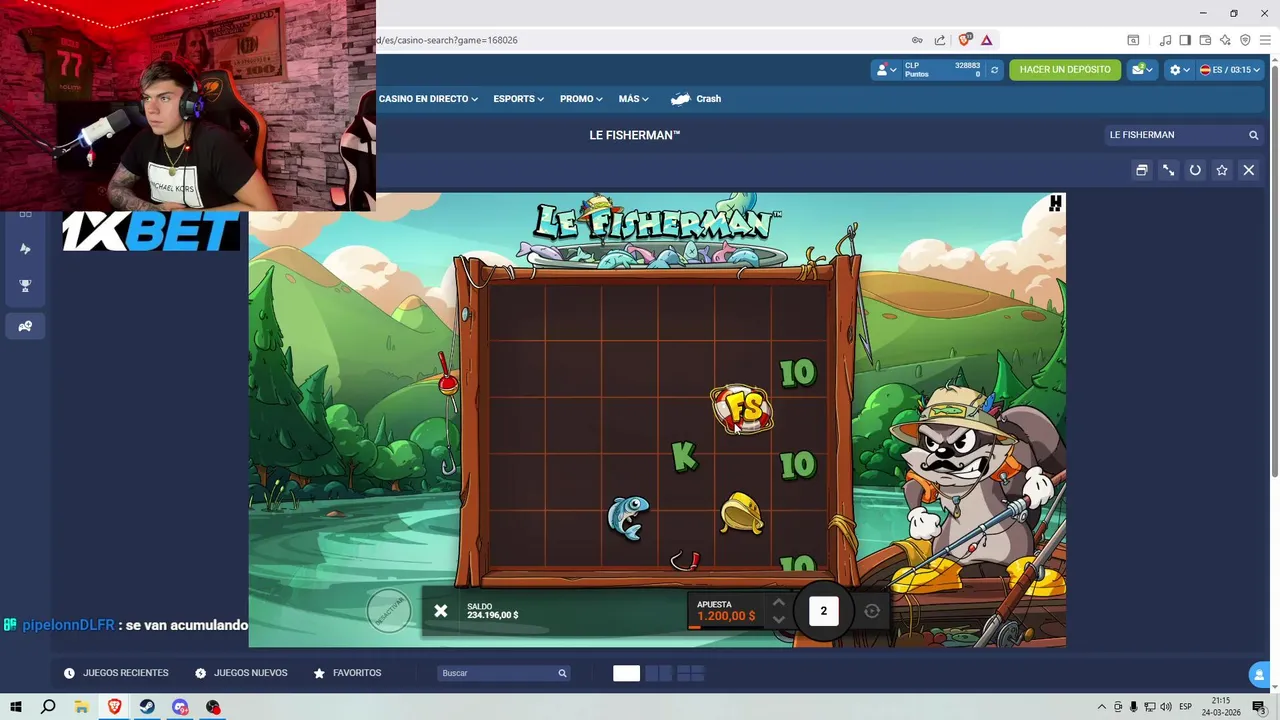Screen dimensions: 1280x720
Task: Refresh the CLP account balance
Action: [994, 70]
